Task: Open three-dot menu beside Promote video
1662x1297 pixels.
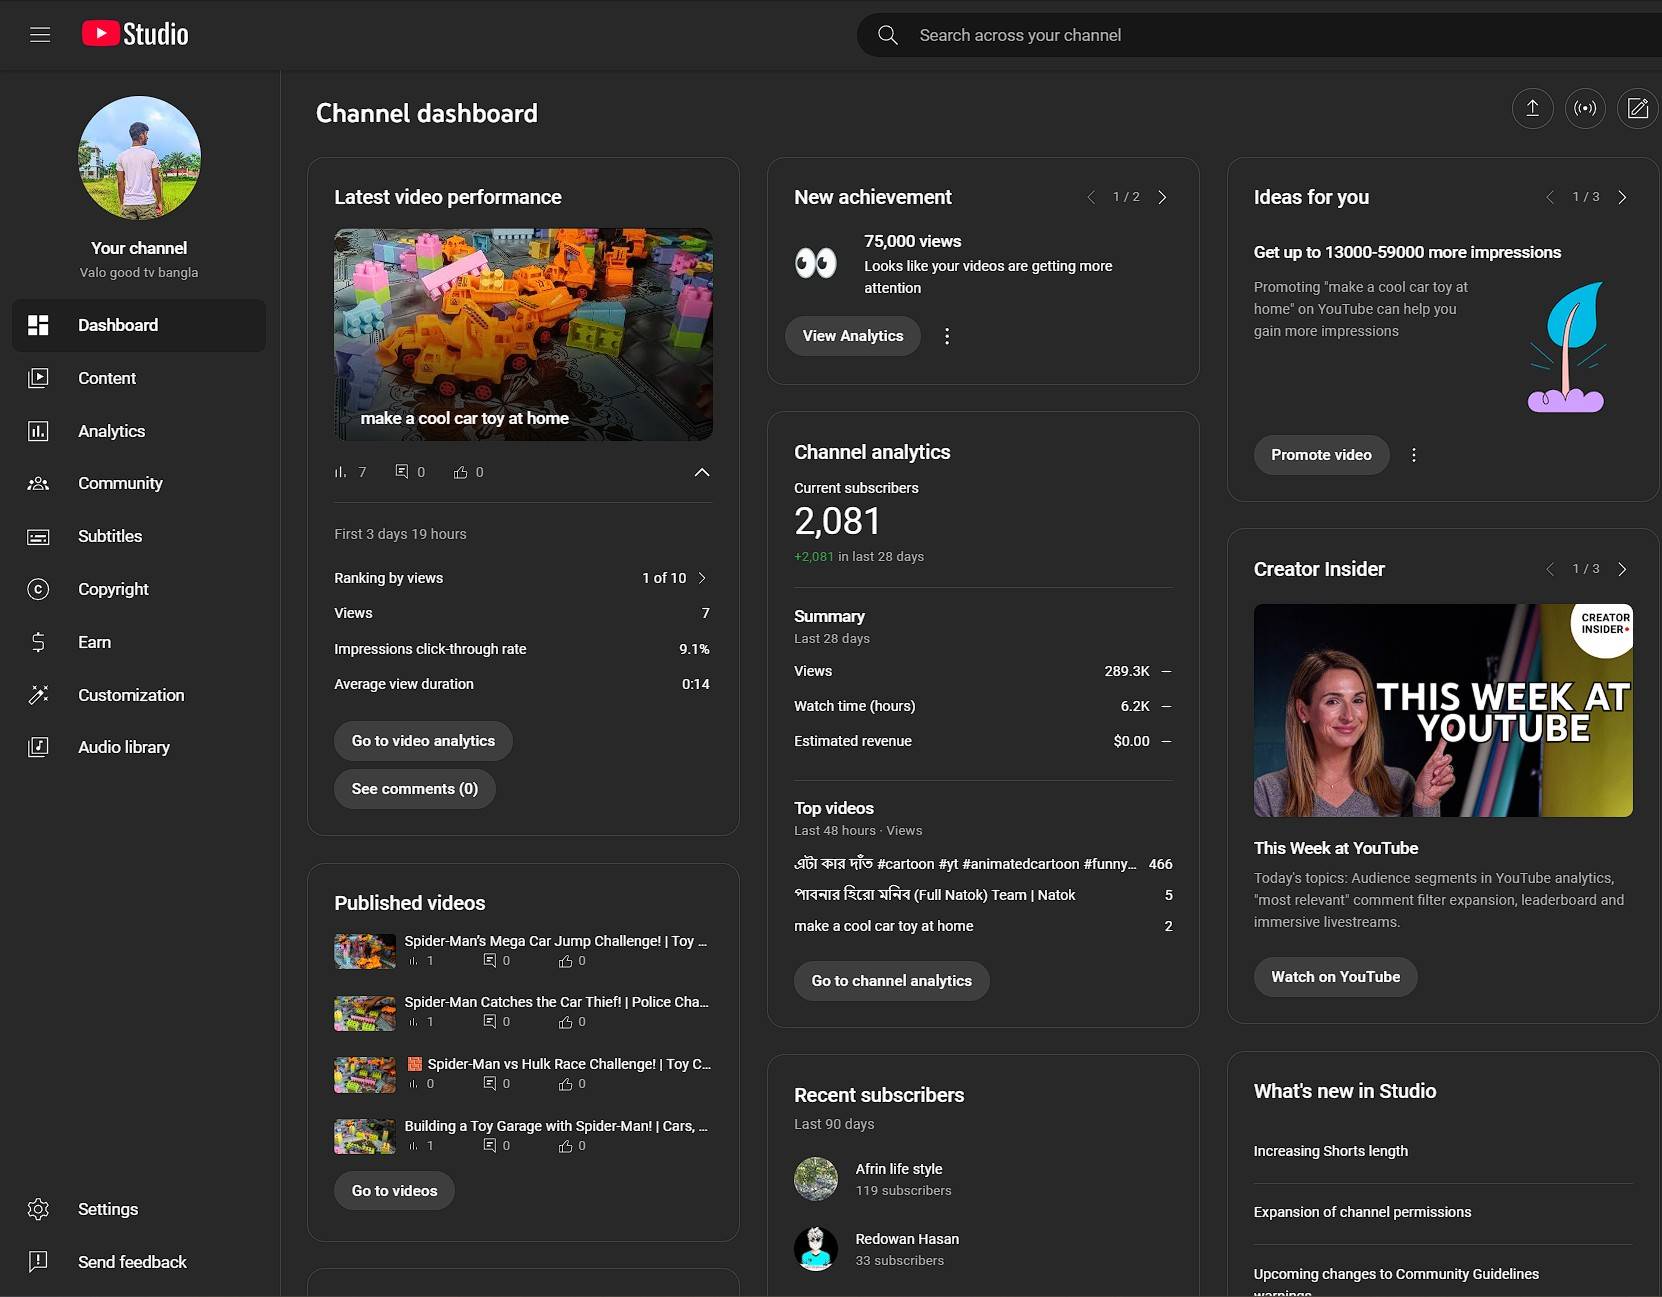Action: click(x=1413, y=455)
